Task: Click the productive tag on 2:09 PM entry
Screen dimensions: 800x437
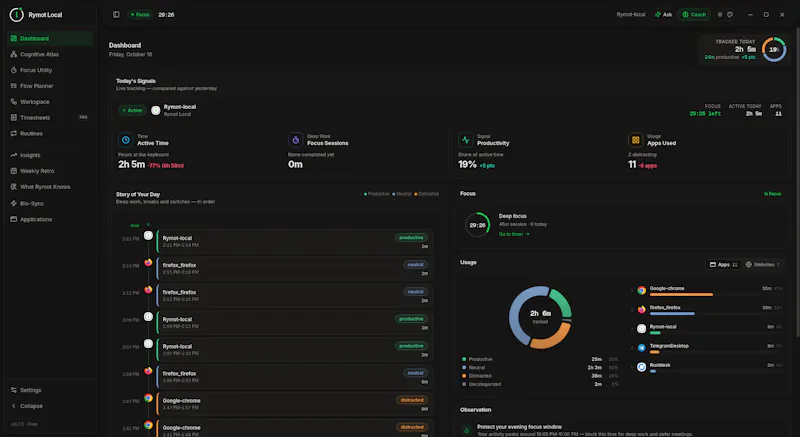Action: 411,319
